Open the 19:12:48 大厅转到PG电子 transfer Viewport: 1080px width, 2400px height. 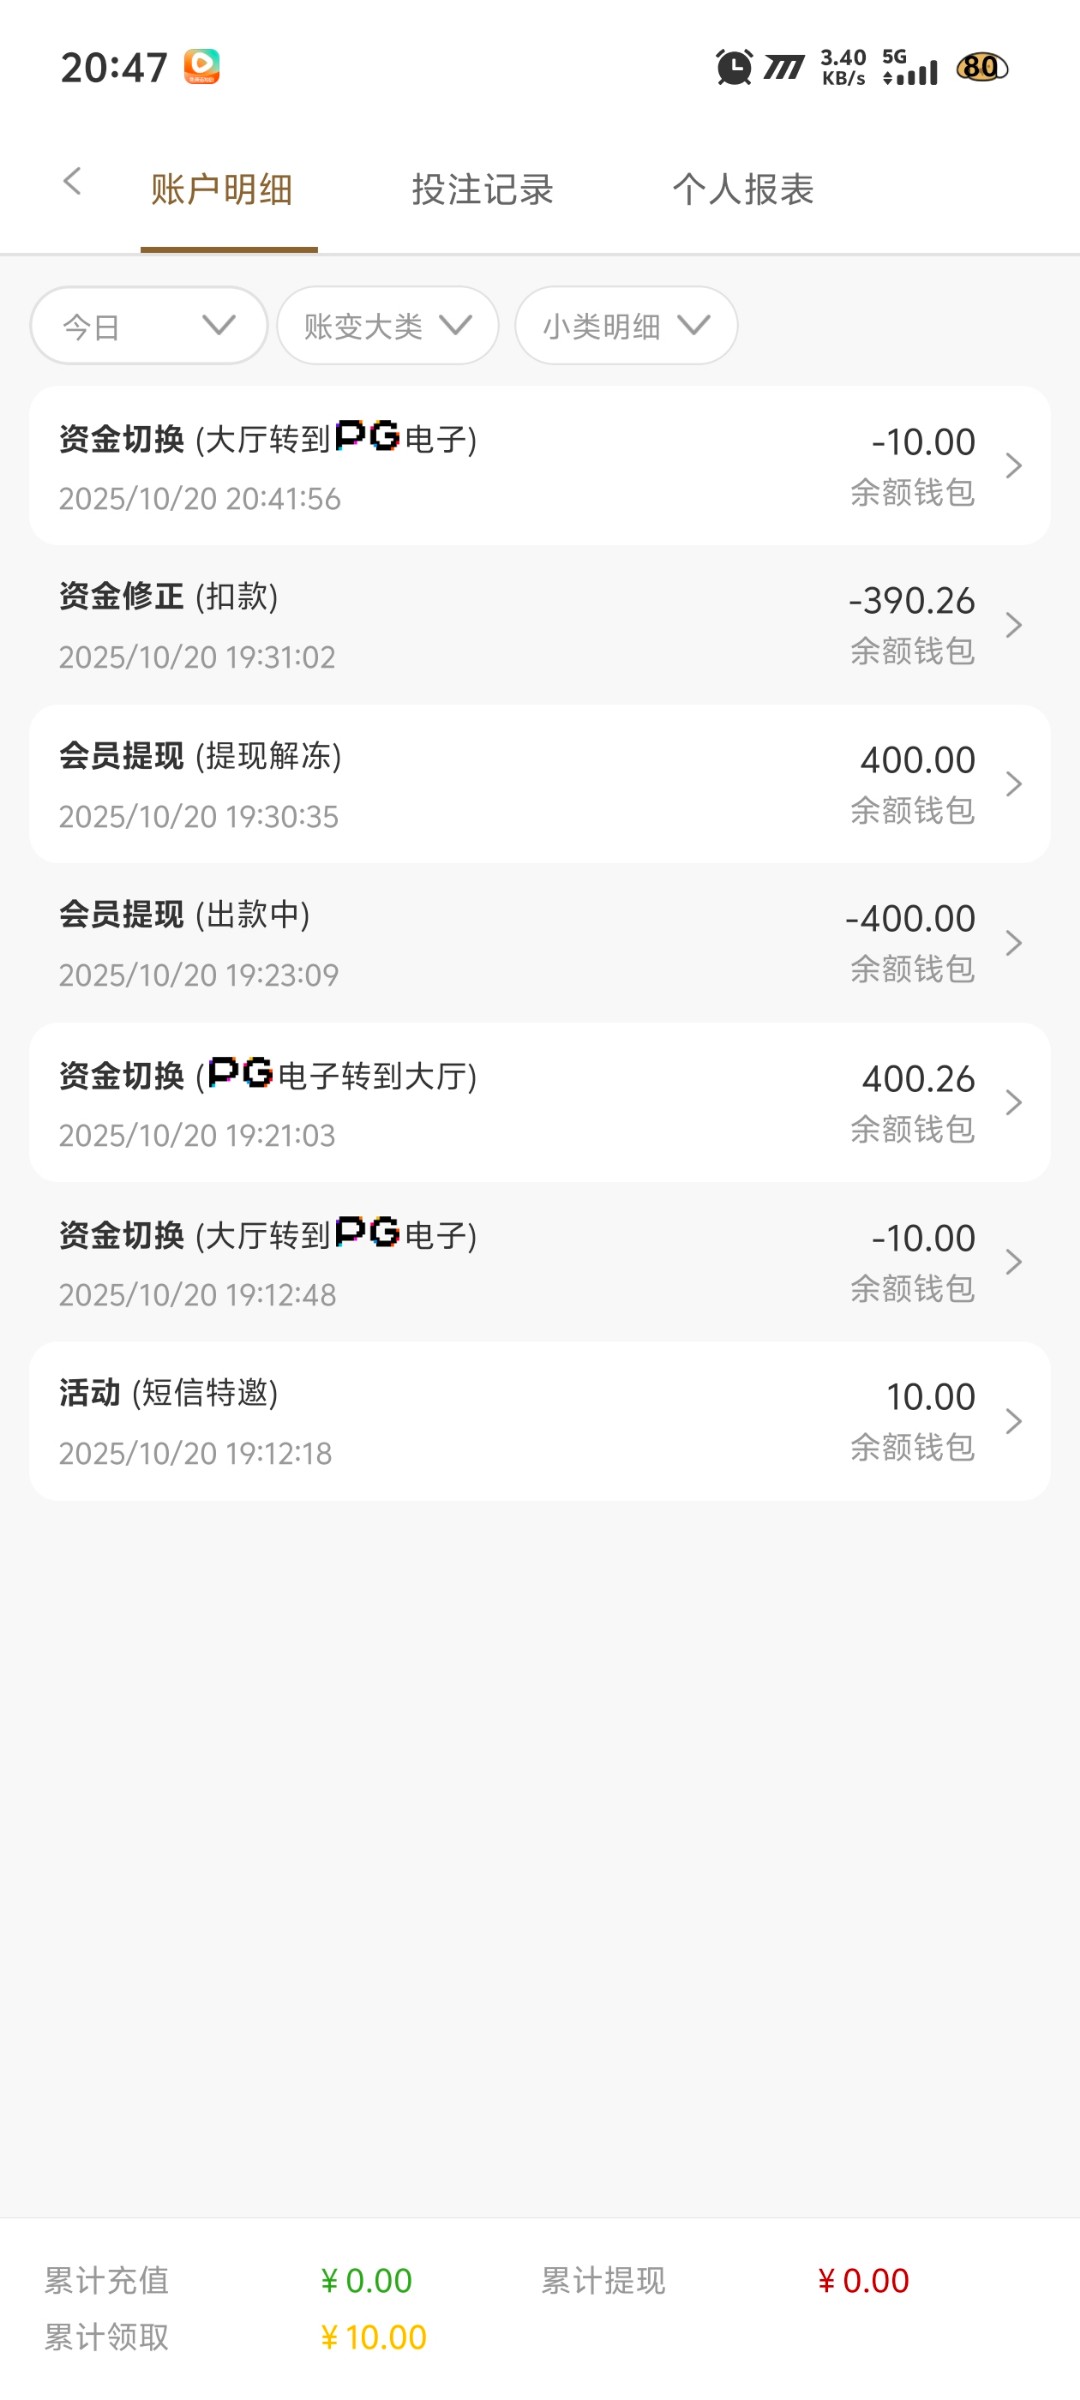click(x=540, y=1262)
